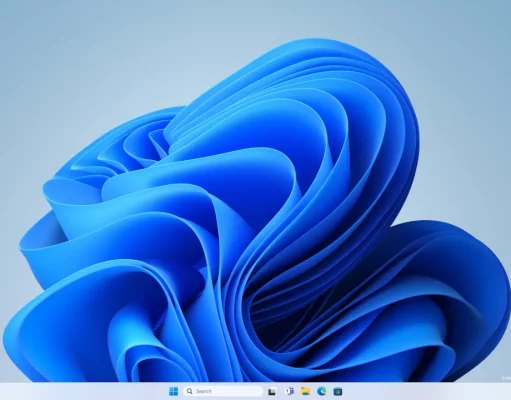Click the evaluation watermark text on desktop
Image resolution: width=511 pixels, height=400 pixels.
[506, 378]
